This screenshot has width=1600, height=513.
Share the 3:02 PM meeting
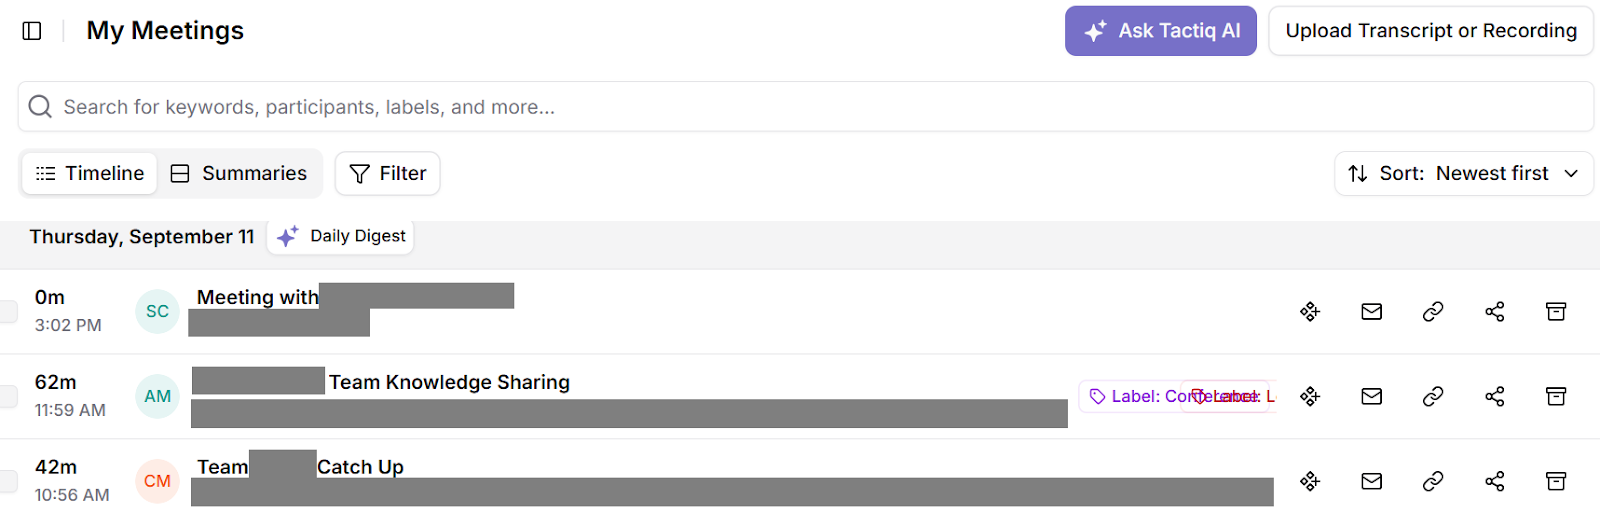1495,312
